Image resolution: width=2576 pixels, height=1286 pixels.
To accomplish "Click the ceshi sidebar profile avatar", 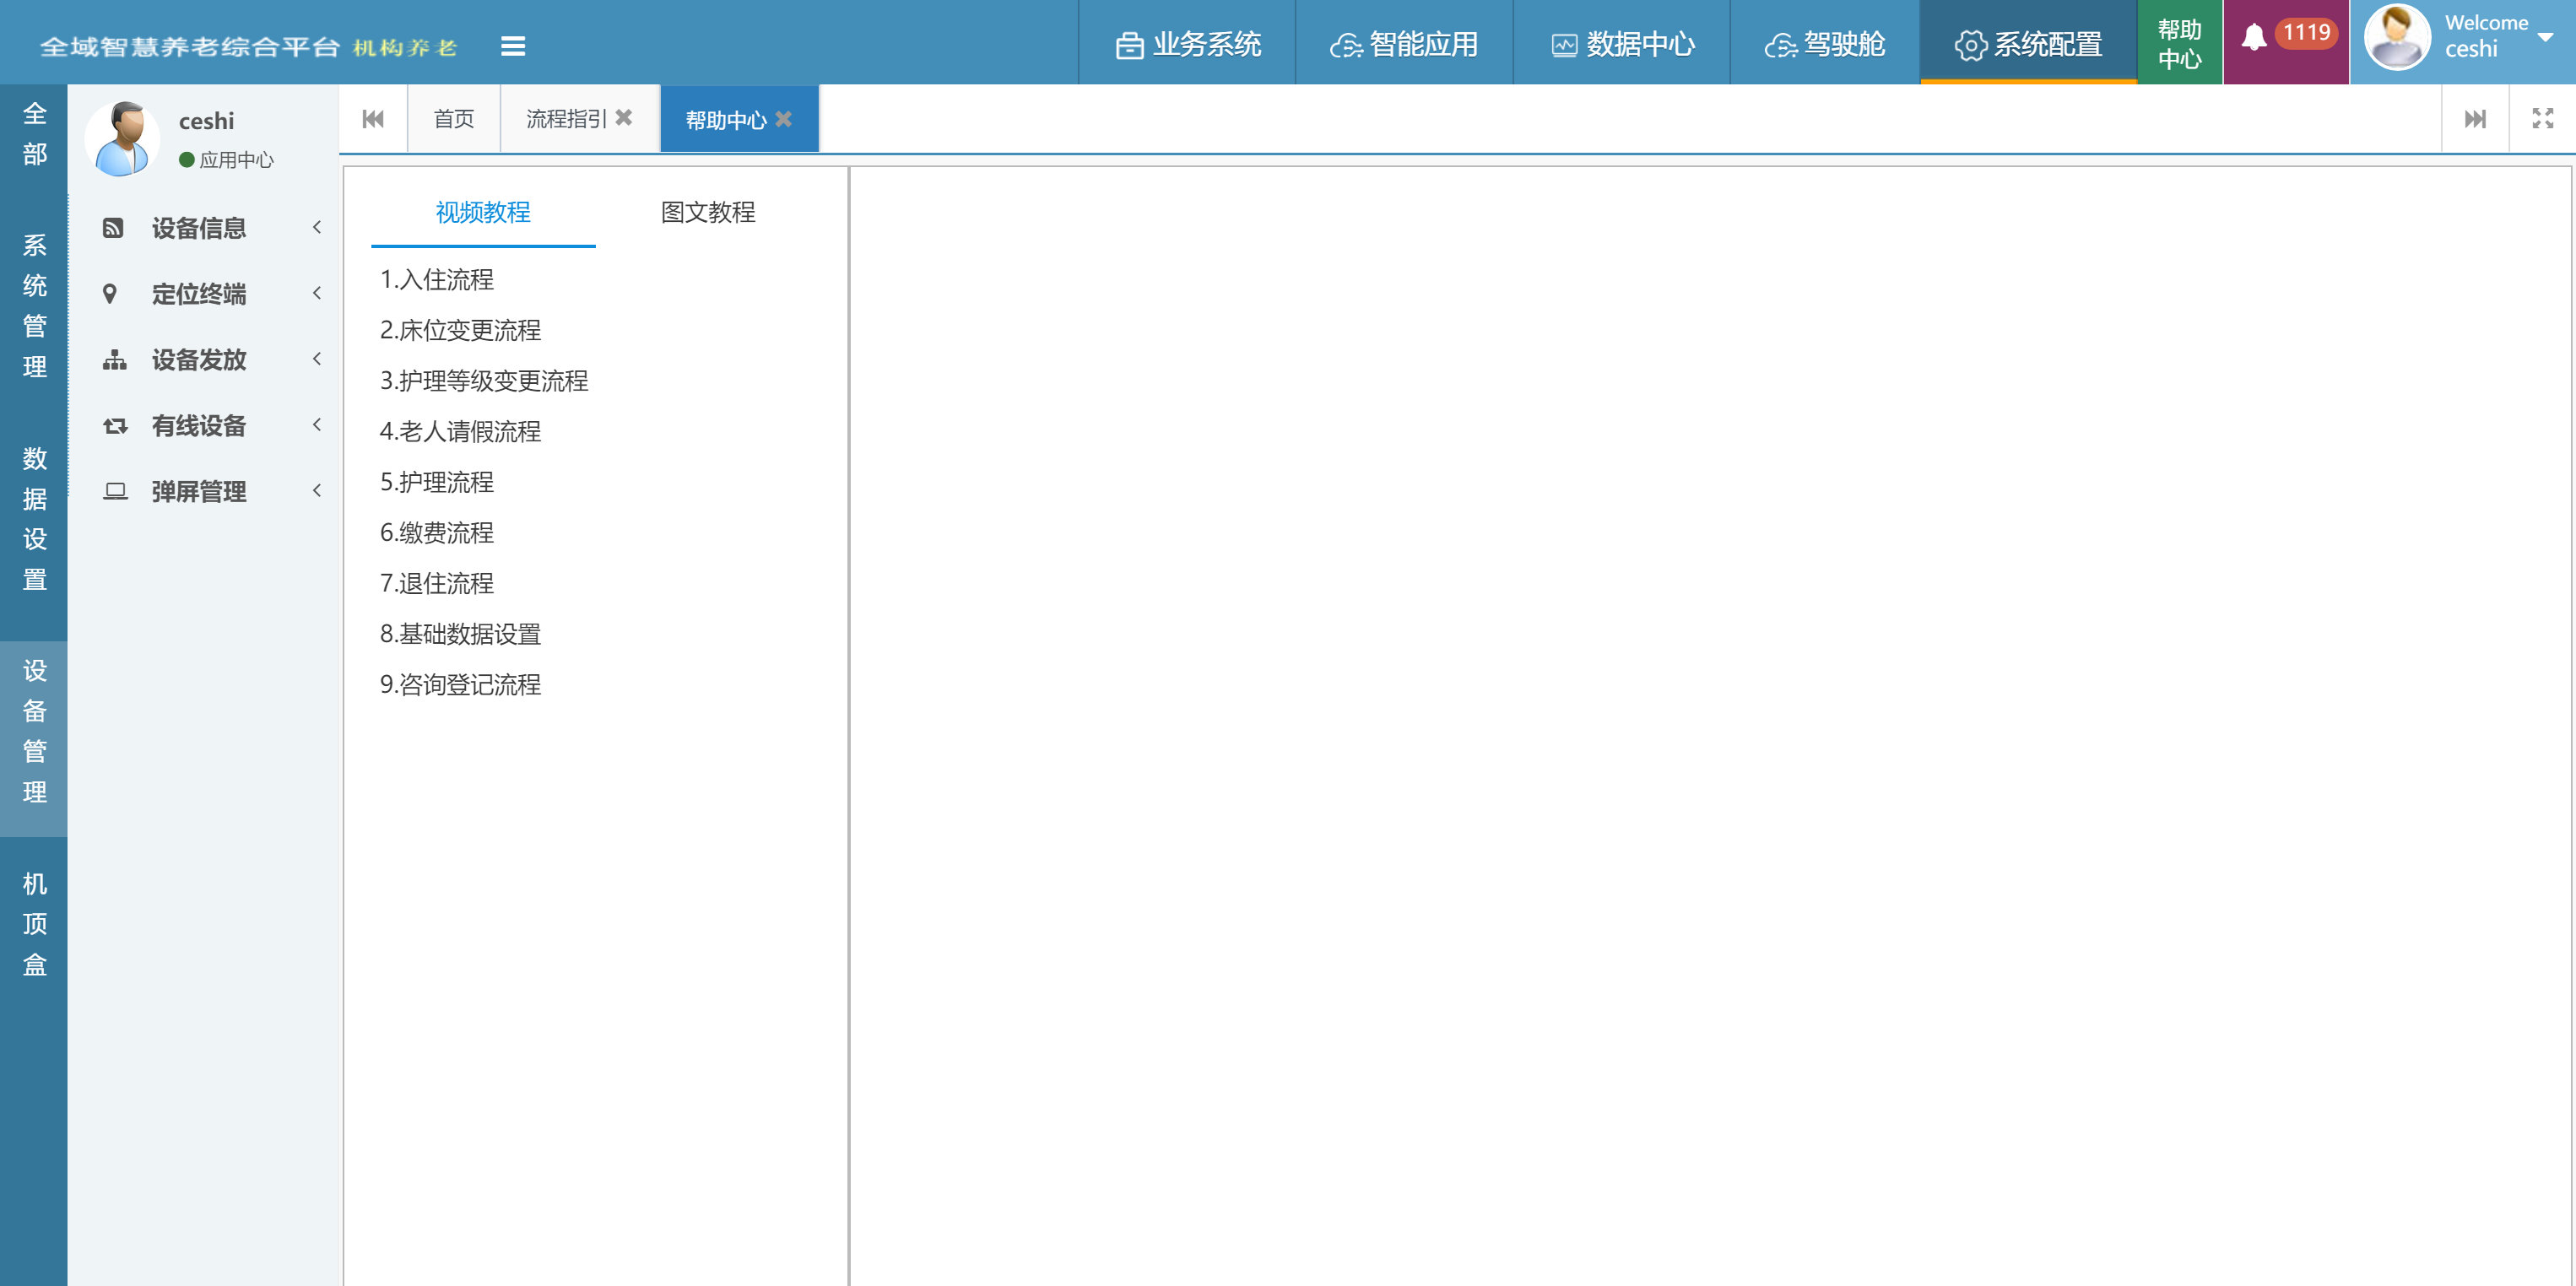I will pos(122,139).
